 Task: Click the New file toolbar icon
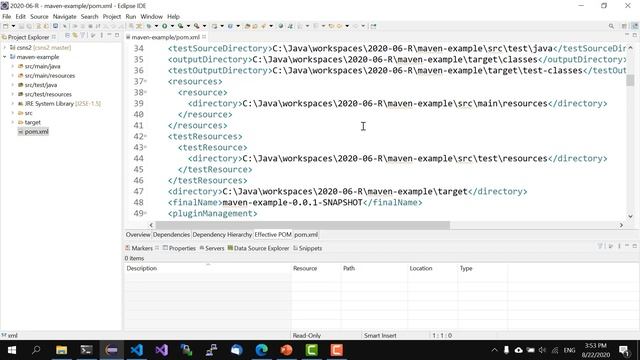click(6, 26)
